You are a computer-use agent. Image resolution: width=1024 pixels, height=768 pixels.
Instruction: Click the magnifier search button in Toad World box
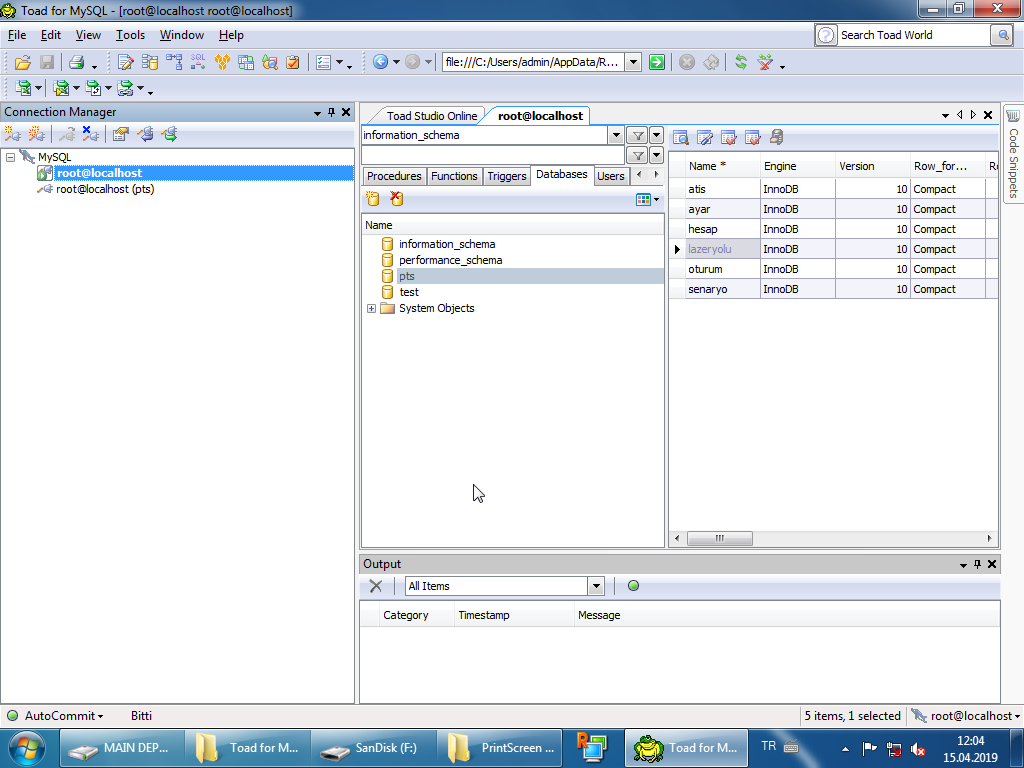pos(1002,35)
